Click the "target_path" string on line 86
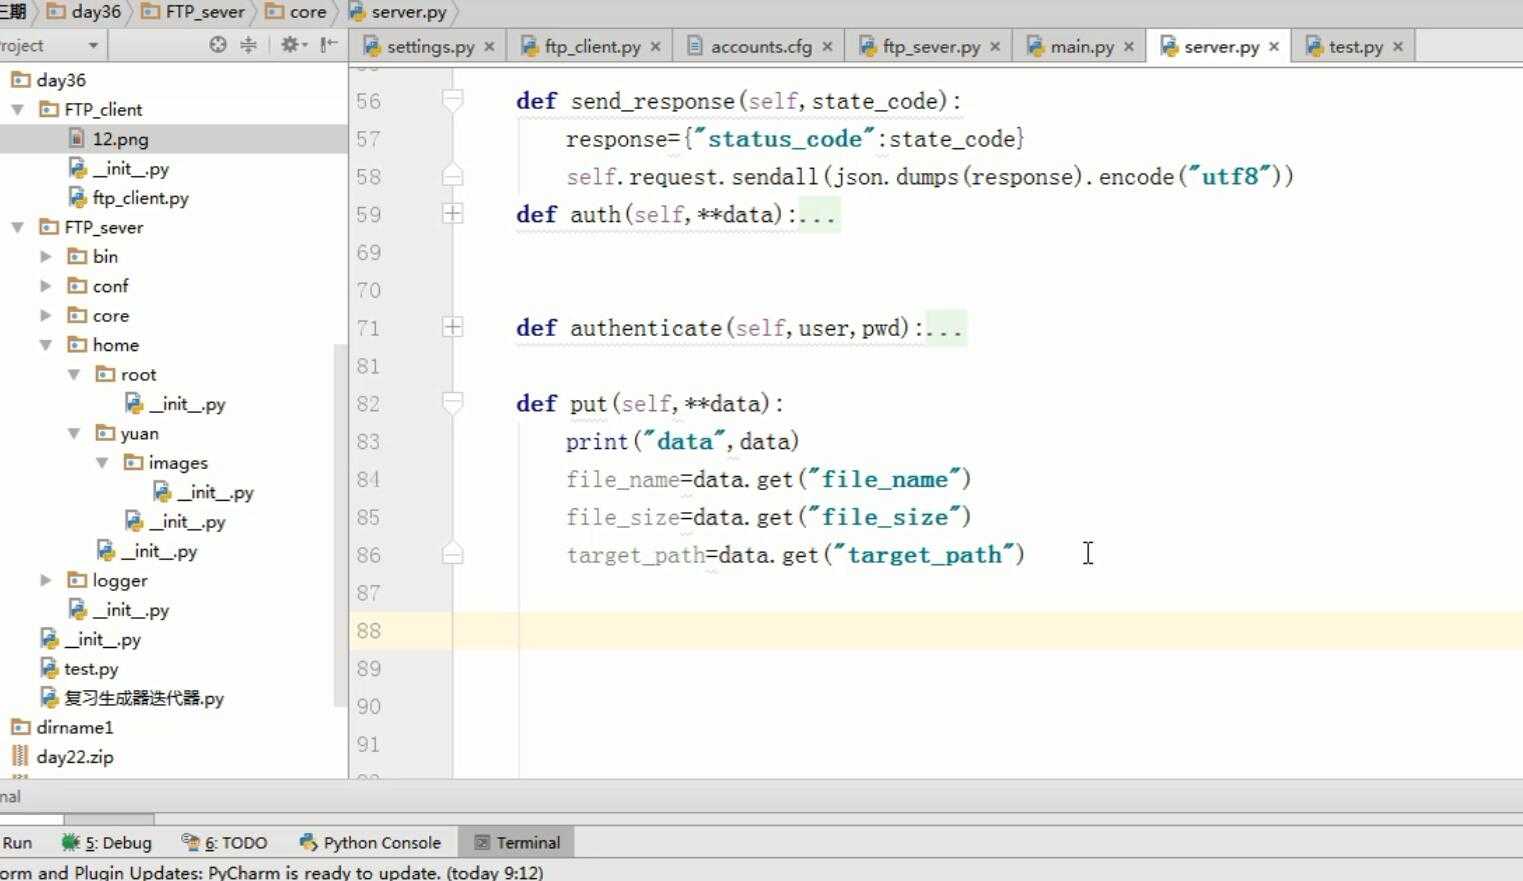Screen dimensions: 1523x881 [x=925, y=555]
